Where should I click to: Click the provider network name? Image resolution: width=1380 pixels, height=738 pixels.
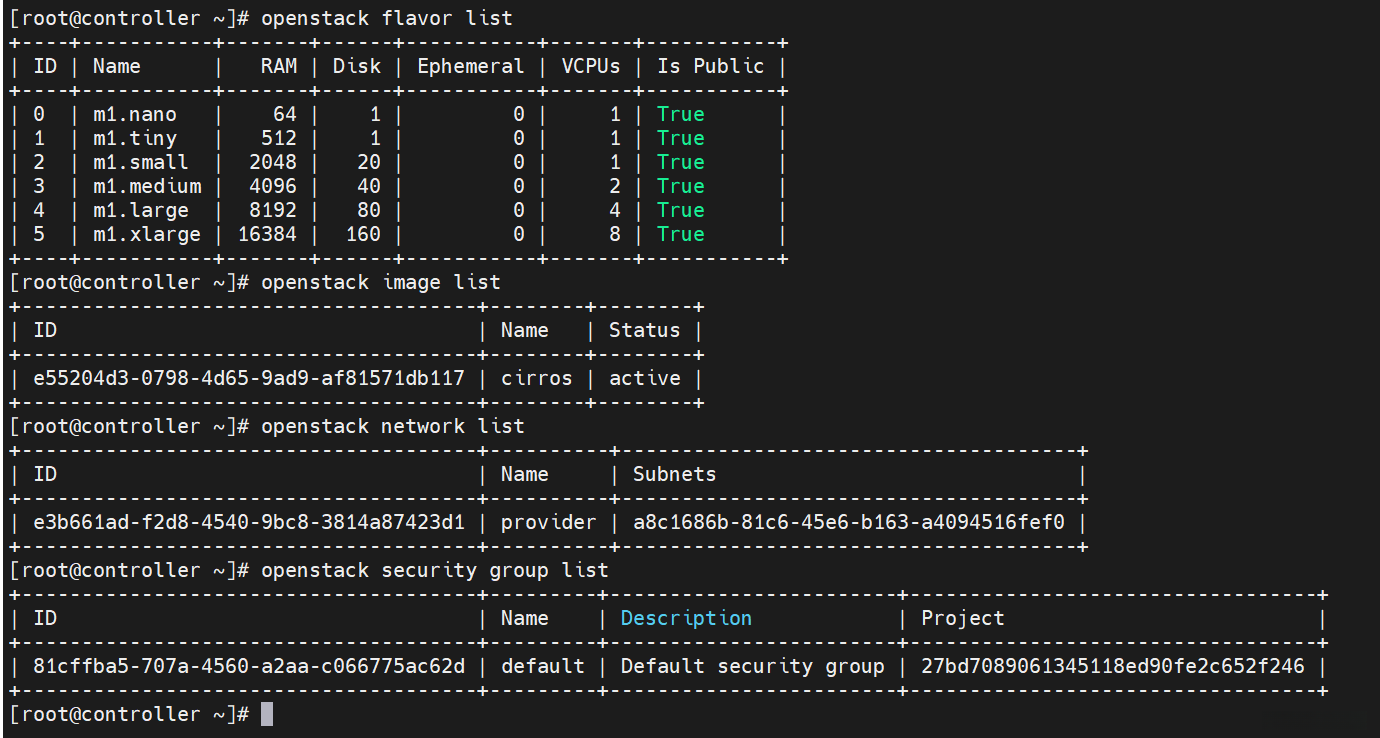(549, 522)
